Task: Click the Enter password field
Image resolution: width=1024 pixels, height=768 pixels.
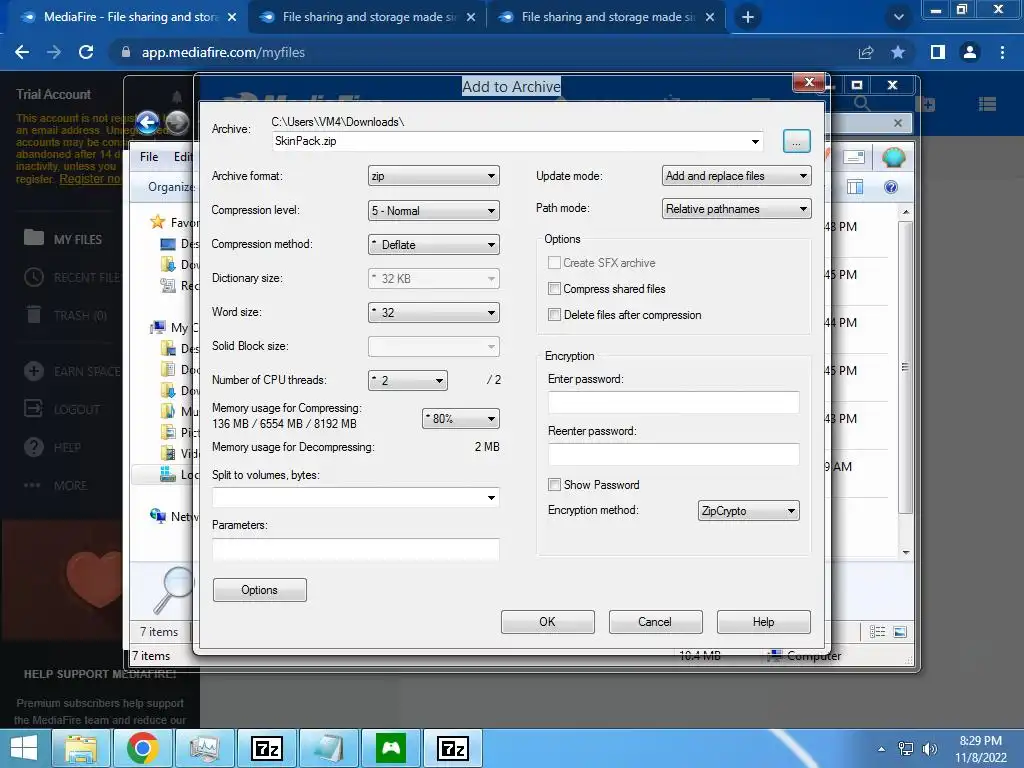Action: (673, 402)
